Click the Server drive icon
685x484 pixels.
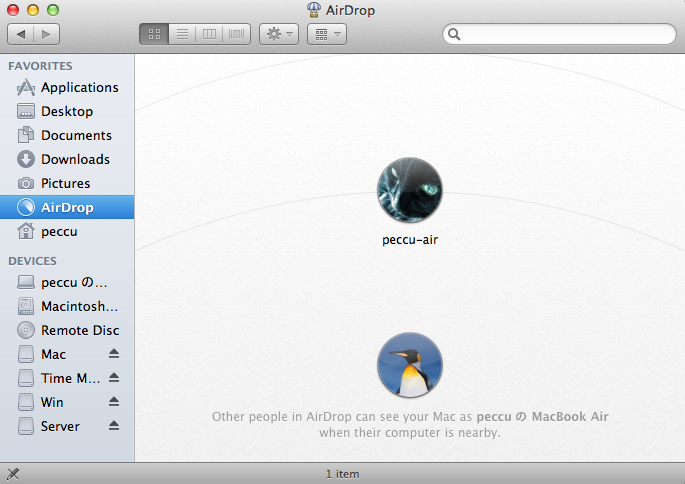[26, 426]
